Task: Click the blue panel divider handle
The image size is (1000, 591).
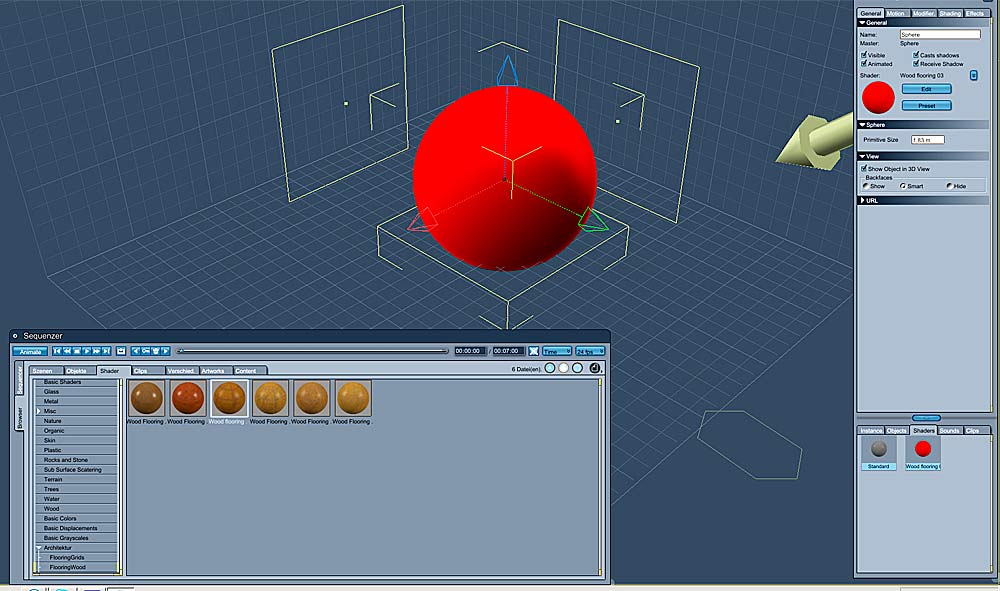Action: [925, 418]
